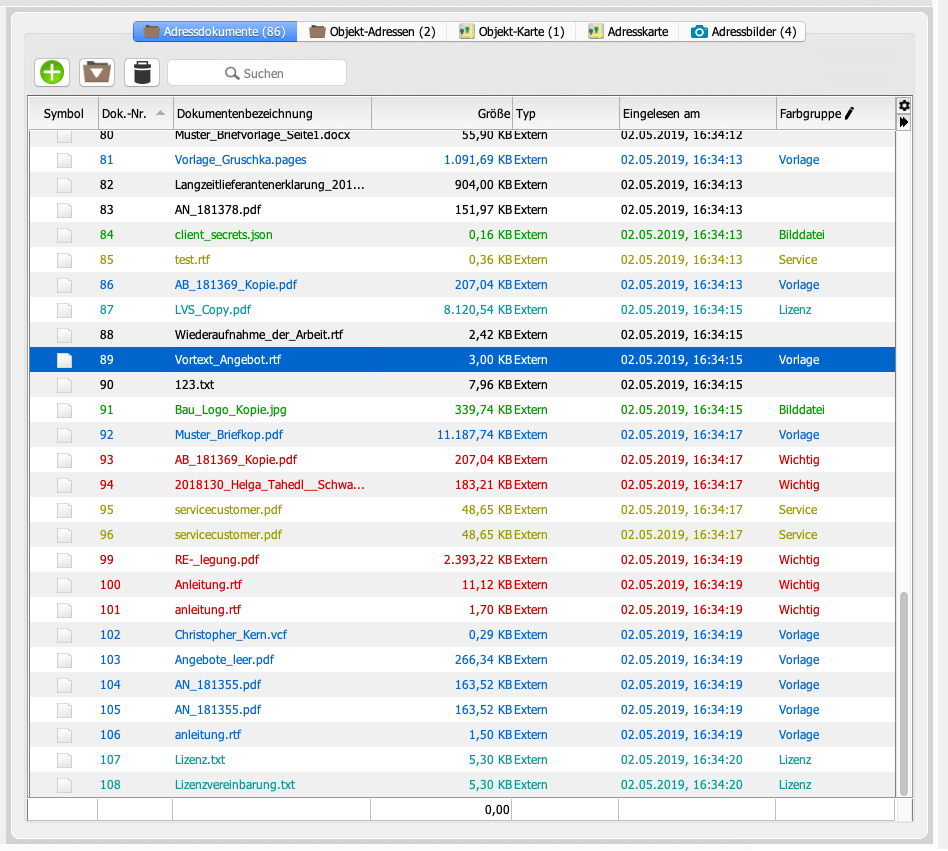Viewport: 948px width, 851px height.
Task: Click the document symbol of Vorlage_Gruschka.pages
Action: [64, 160]
